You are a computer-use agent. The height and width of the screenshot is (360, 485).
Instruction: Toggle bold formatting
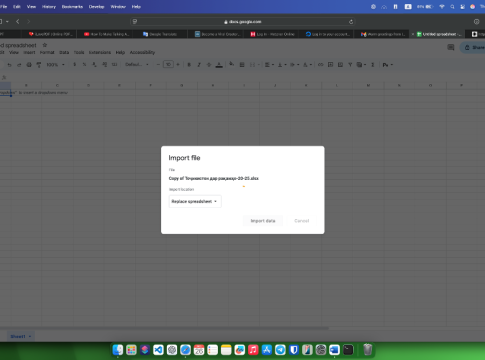(x=189, y=65)
